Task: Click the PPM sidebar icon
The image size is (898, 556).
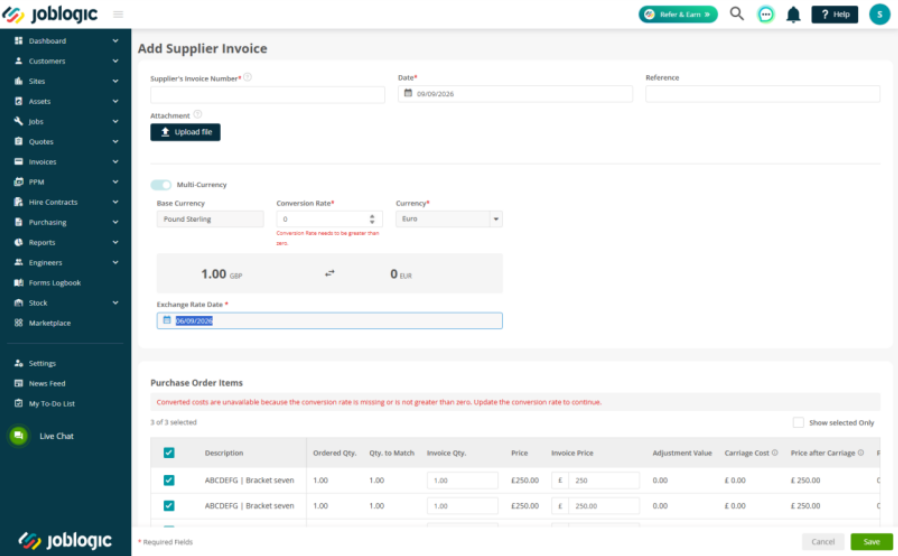Action: pyautogui.click(x=18, y=182)
